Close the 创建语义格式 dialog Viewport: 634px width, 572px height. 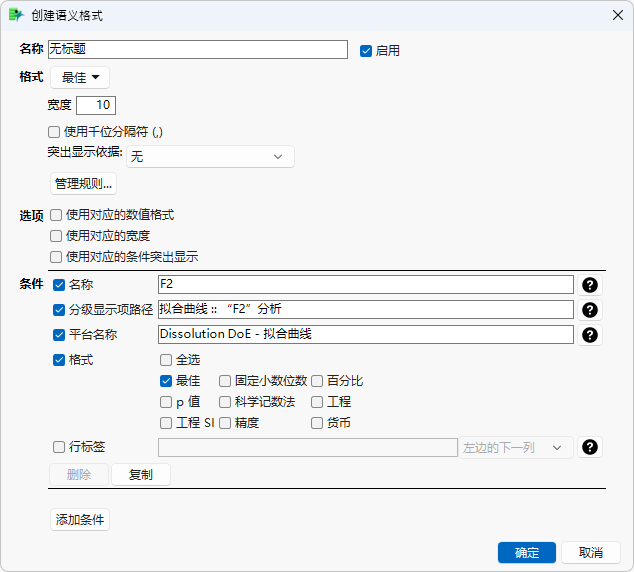617,15
